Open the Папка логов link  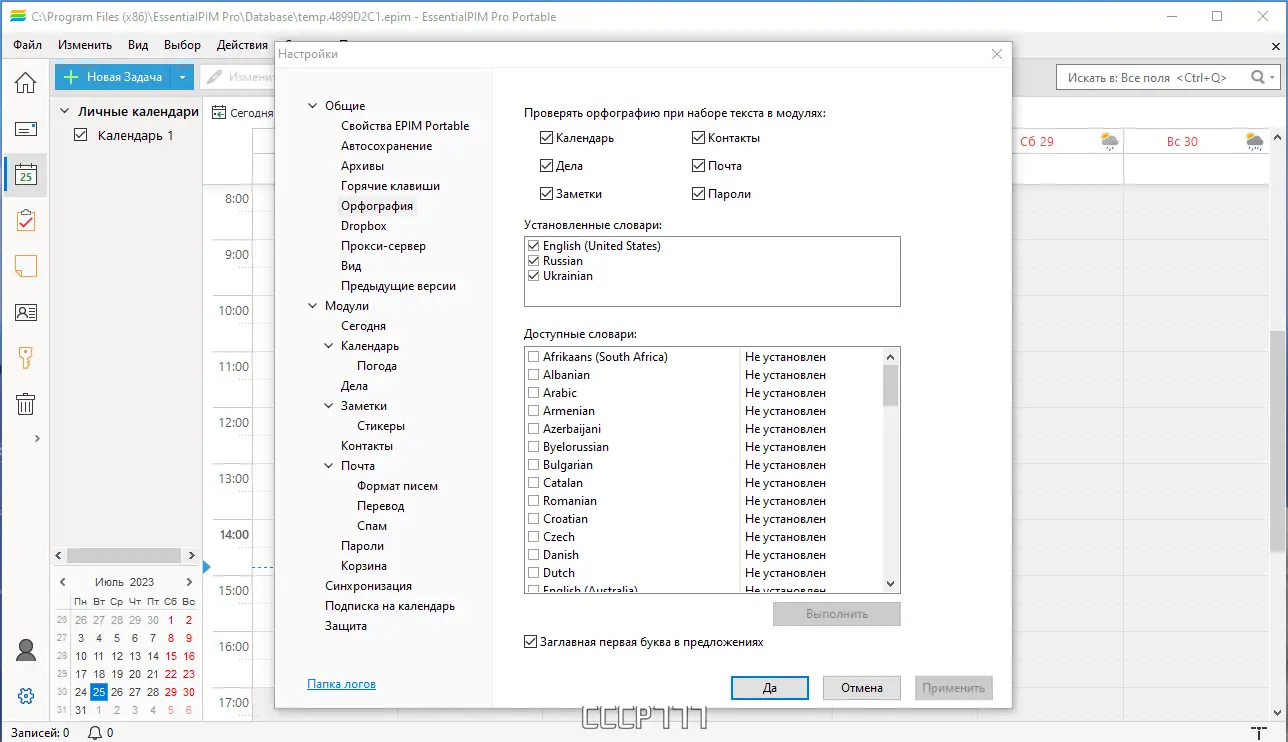[342, 684]
